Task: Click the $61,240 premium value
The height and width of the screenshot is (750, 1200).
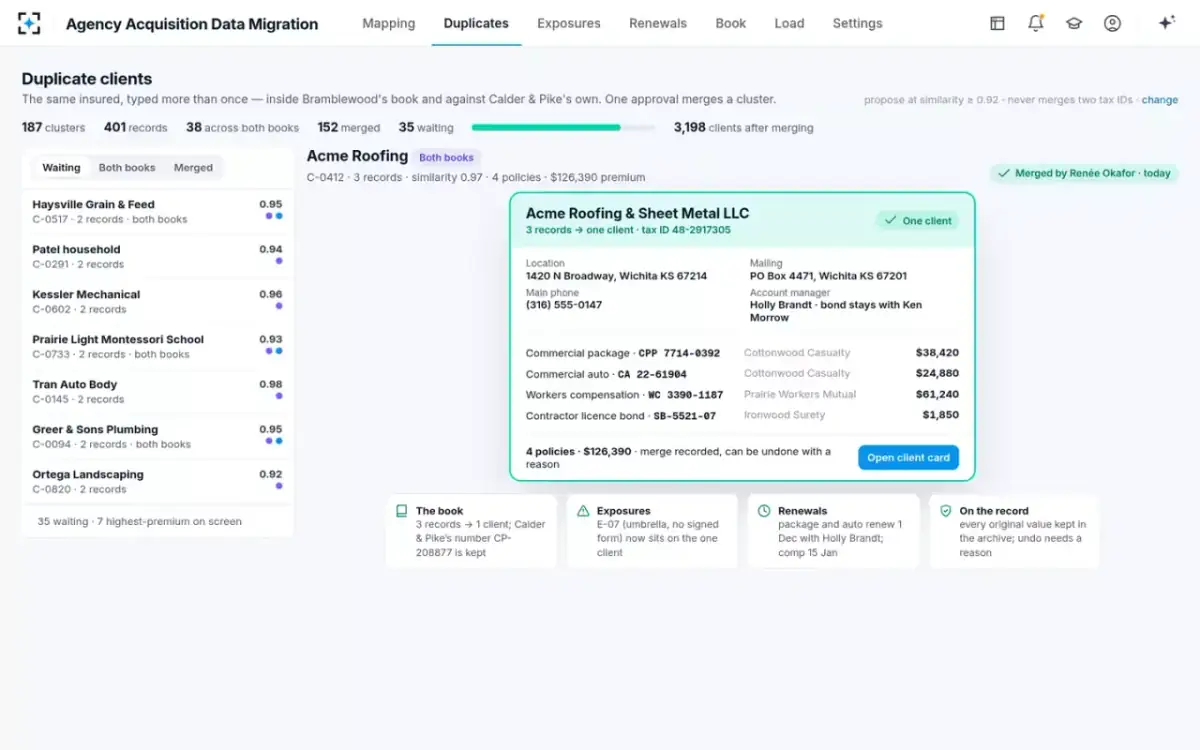Action: [937, 395]
